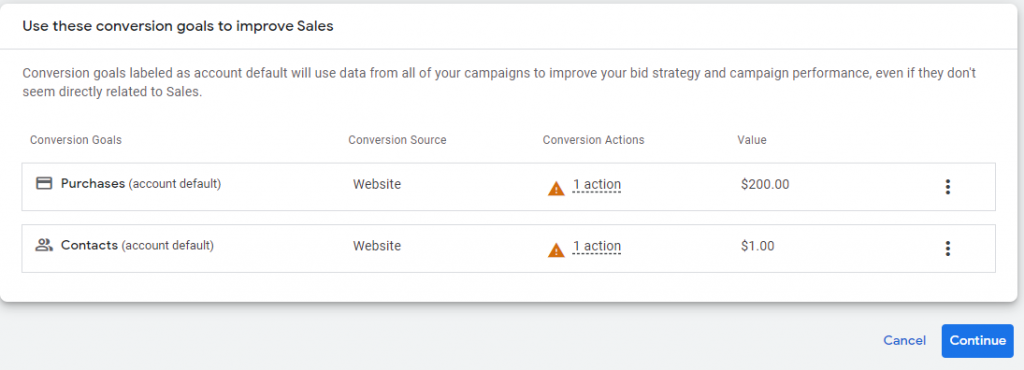The image size is (1024, 370).
Task: Click the warning triangle in Purchases row
Action: 556,189
